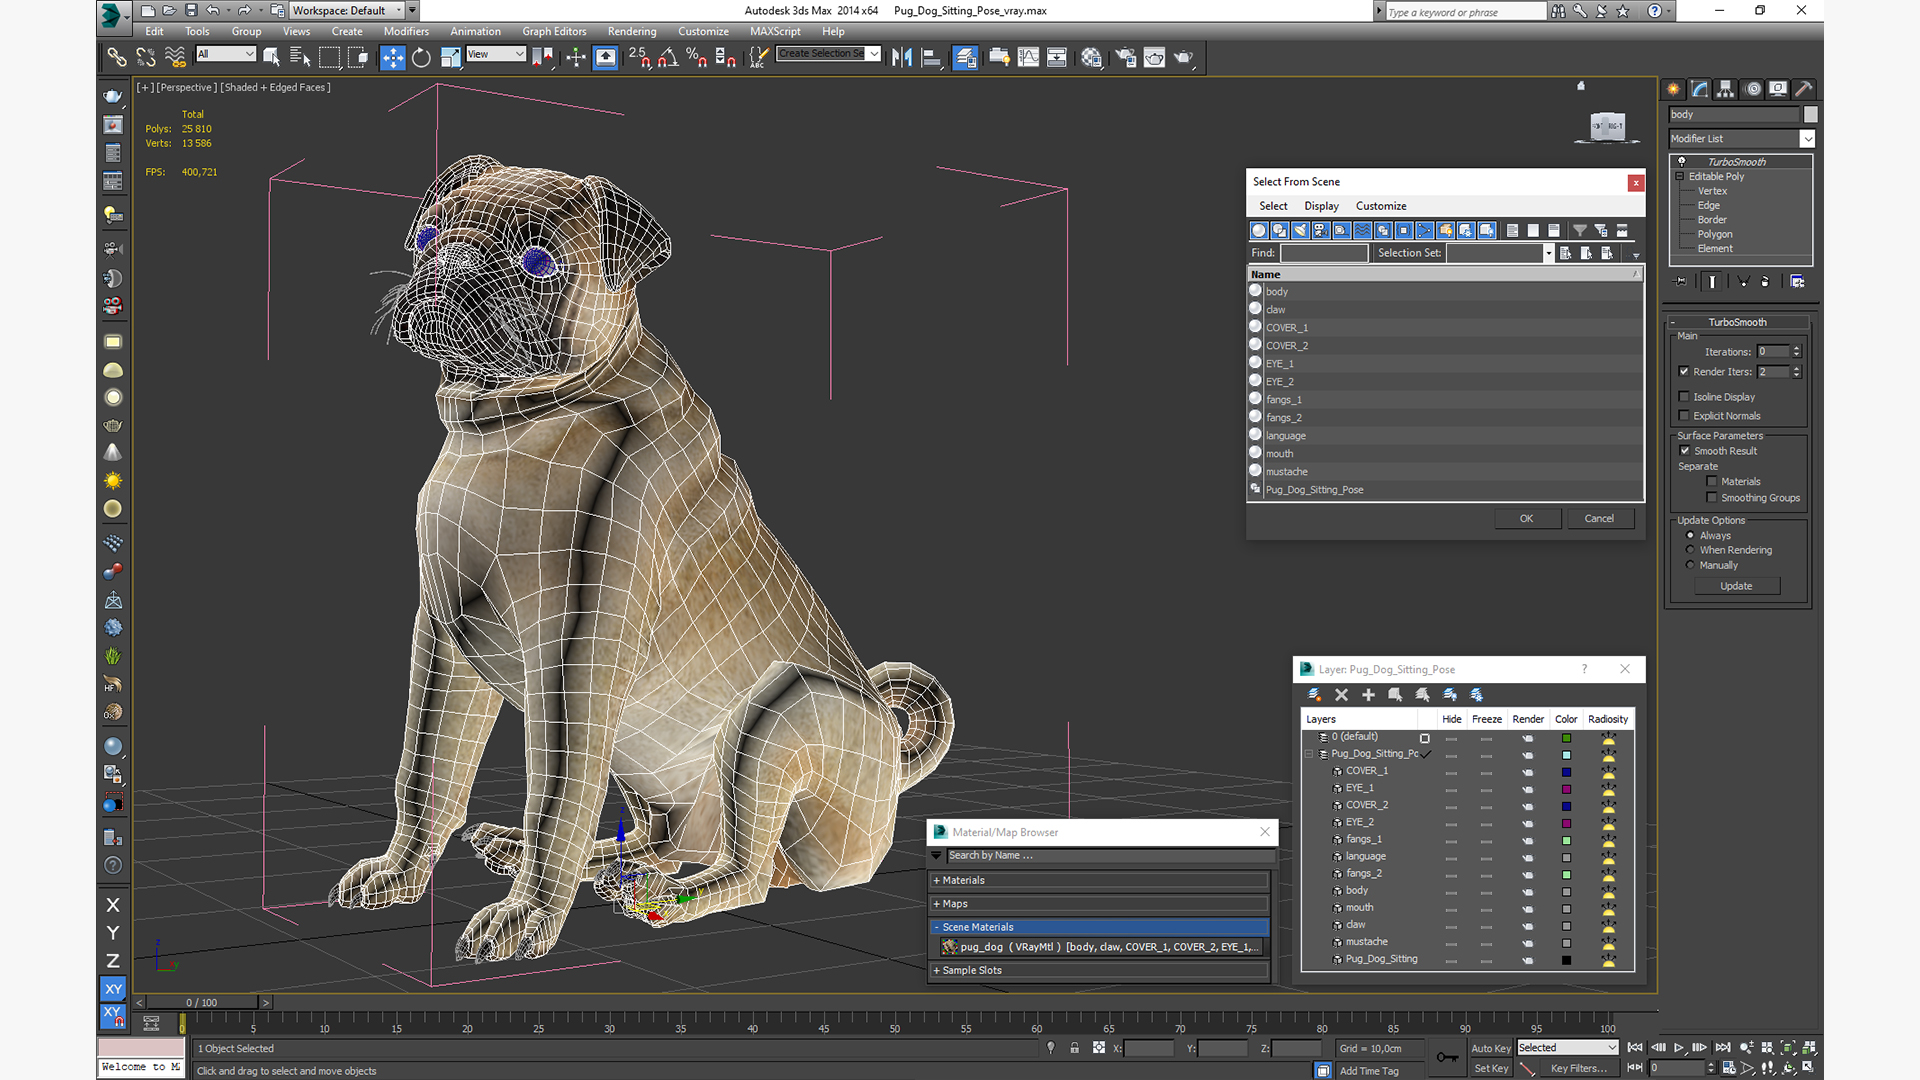Open Customize menu in Select From Scene
This screenshot has width=1920, height=1080.
[x=1381, y=206]
